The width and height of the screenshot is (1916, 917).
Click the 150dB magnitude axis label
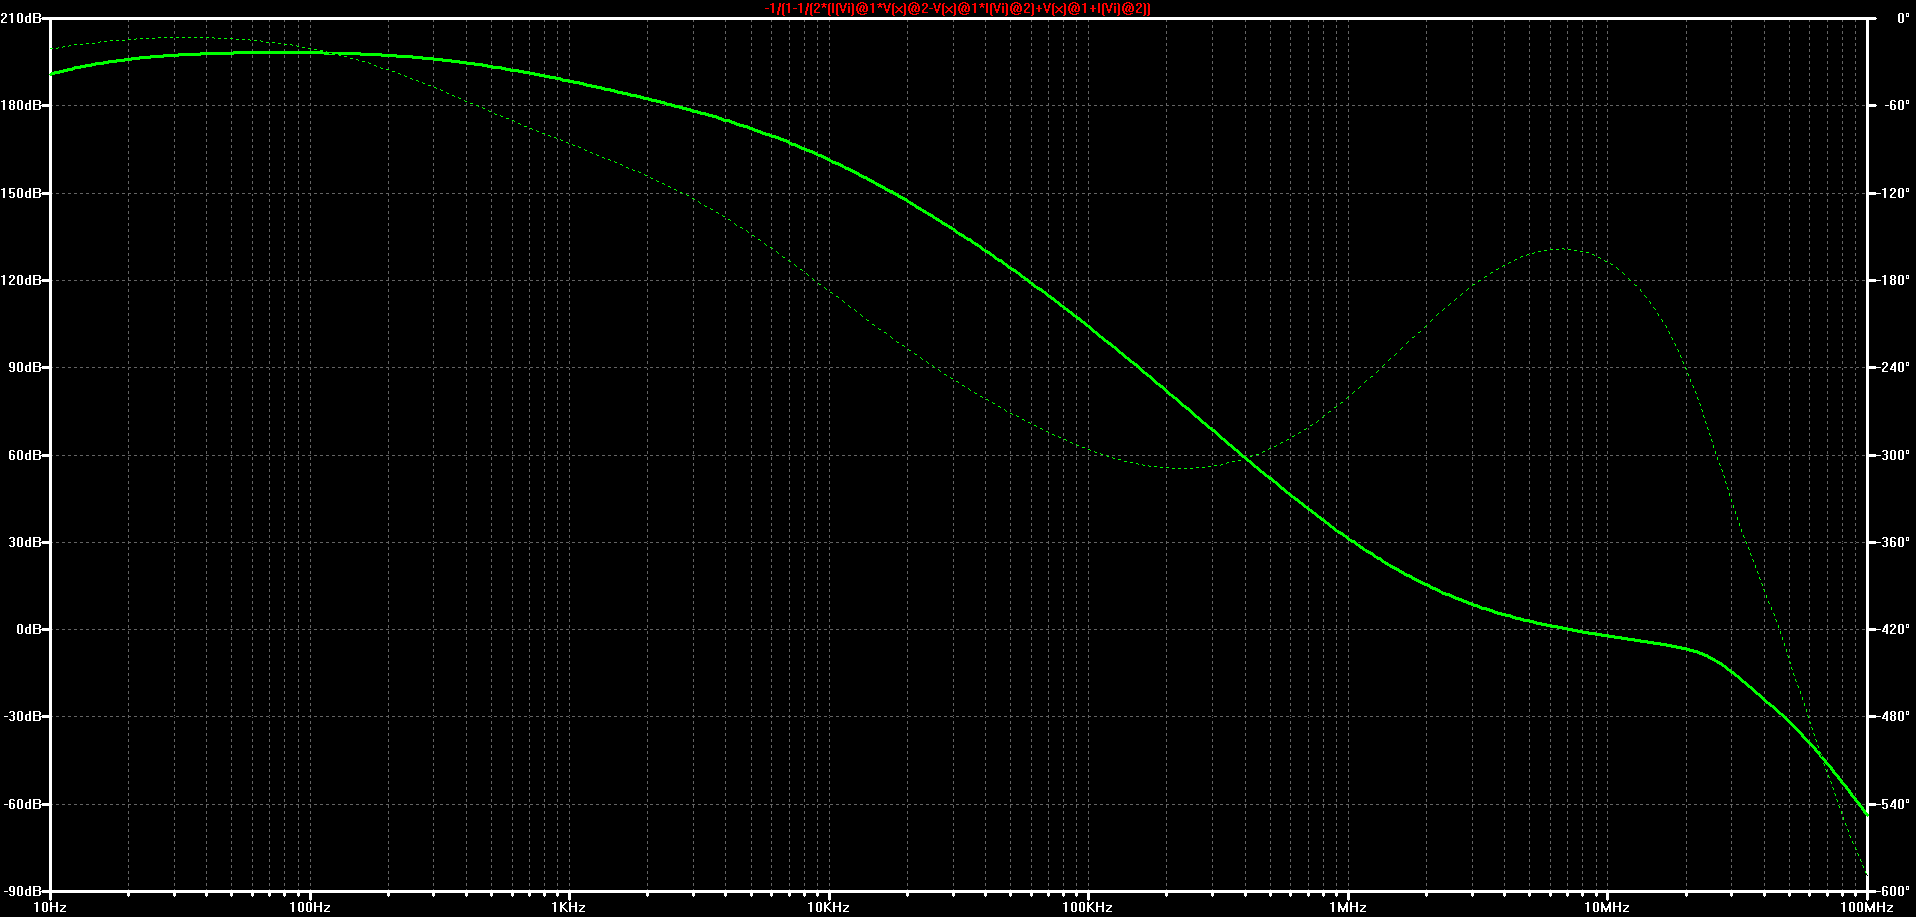tap(21, 193)
